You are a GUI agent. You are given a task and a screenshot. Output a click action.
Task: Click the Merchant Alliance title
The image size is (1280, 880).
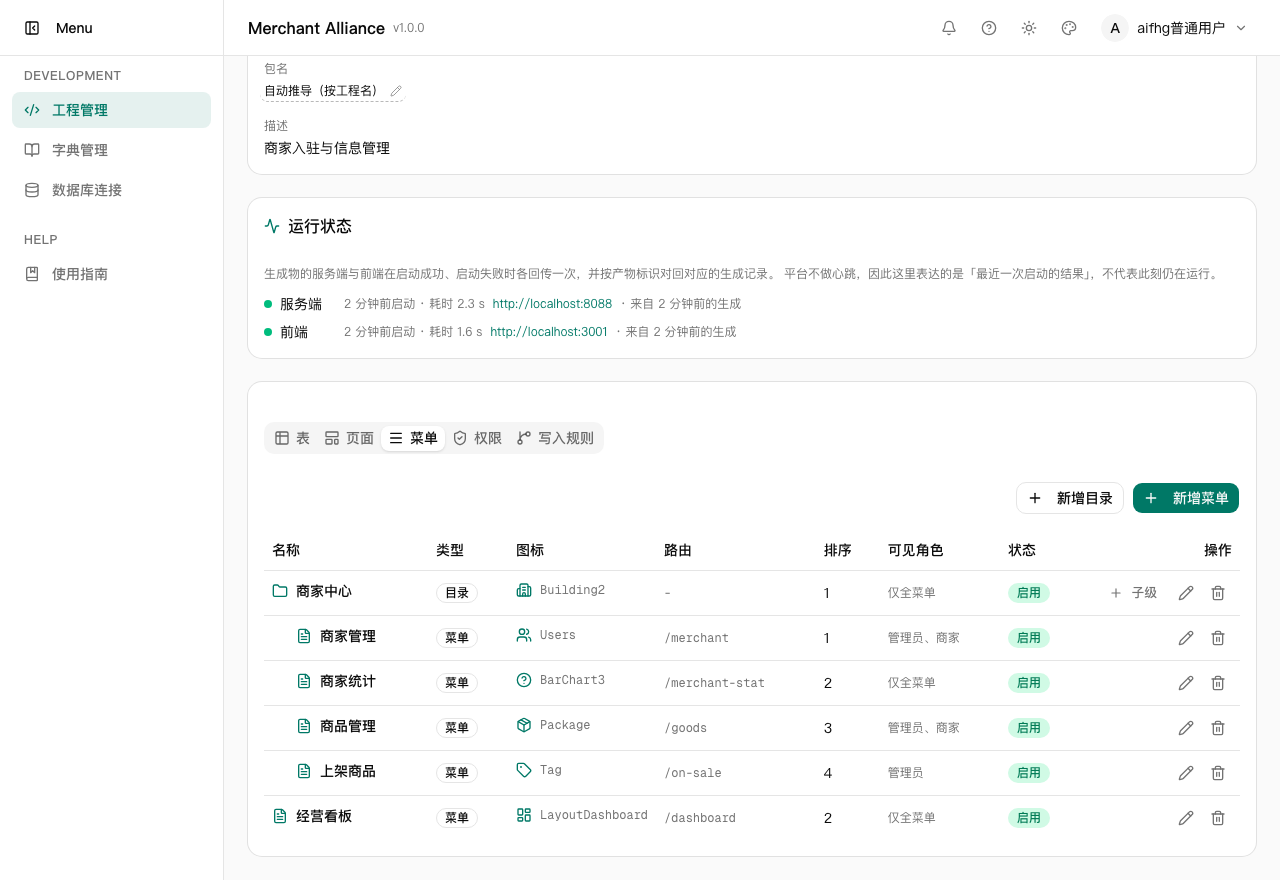coord(316,28)
